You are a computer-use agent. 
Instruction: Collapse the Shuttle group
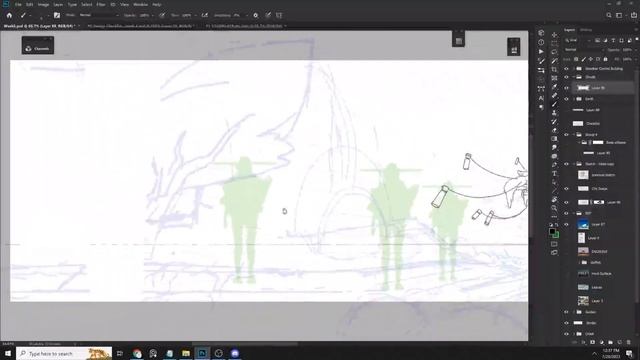click(574, 77)
